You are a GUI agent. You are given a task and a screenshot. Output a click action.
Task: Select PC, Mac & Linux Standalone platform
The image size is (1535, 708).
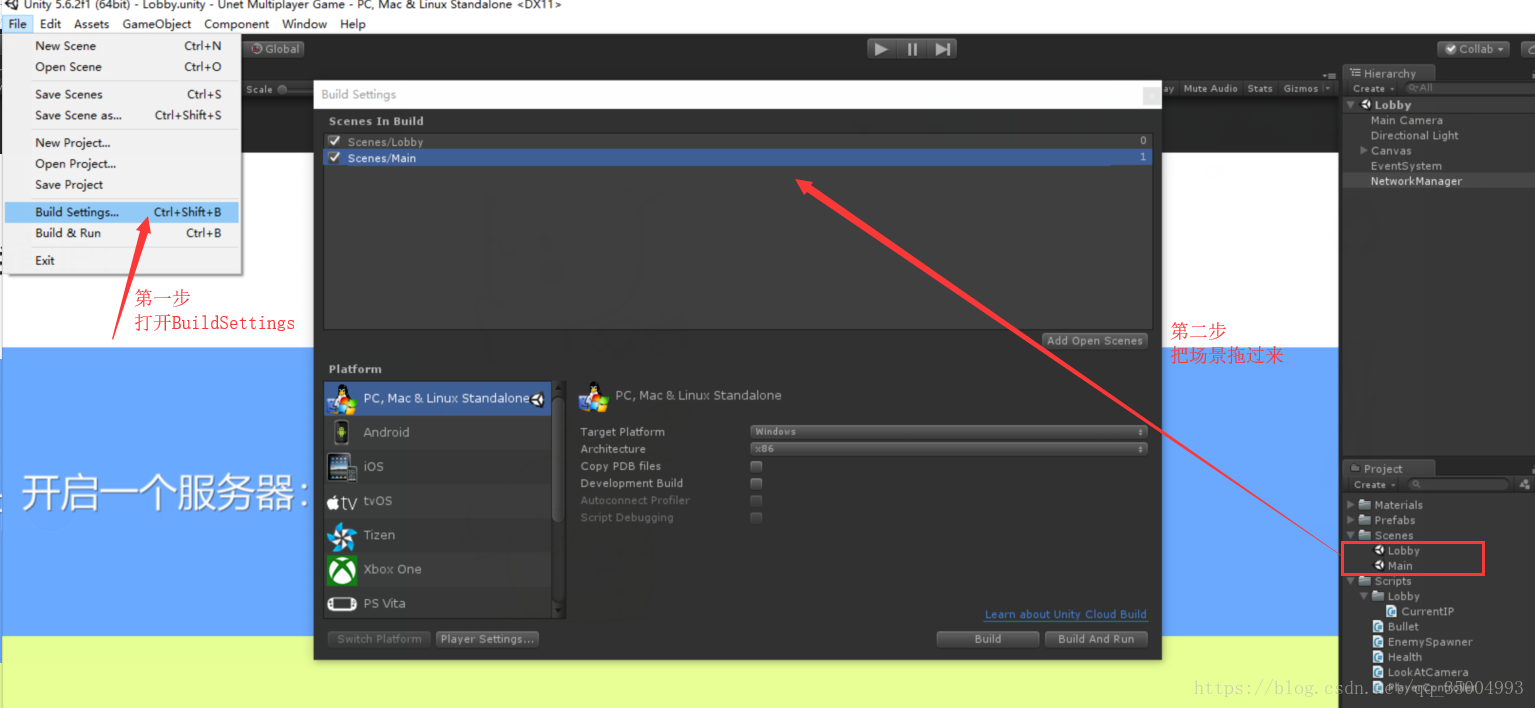437,398
